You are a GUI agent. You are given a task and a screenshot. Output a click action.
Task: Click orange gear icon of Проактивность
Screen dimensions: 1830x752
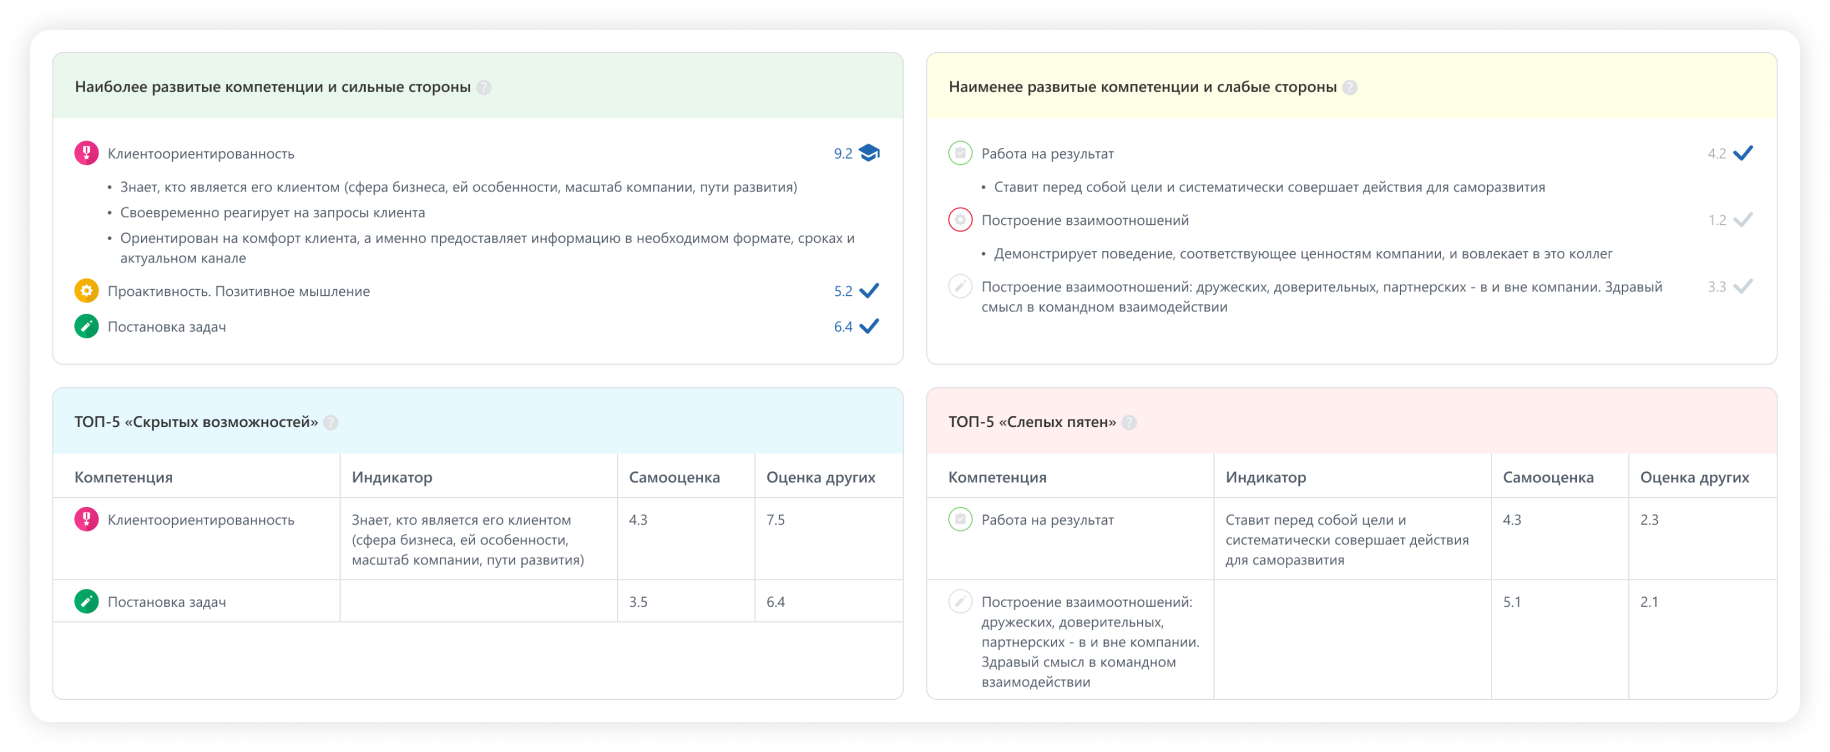(x=87, y=291)
